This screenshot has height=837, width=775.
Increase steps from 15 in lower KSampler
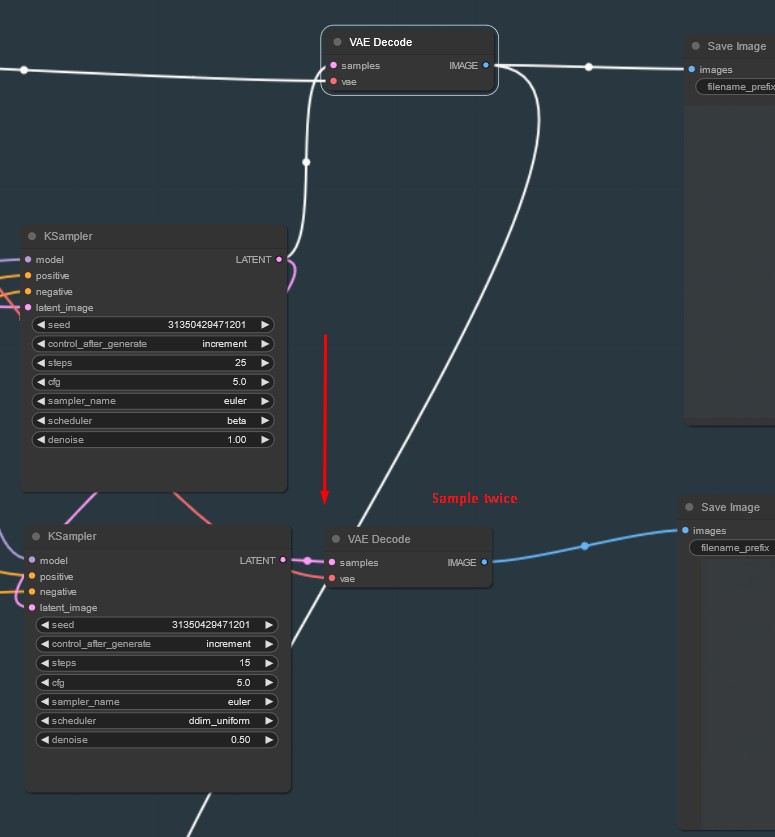(268, 663)
